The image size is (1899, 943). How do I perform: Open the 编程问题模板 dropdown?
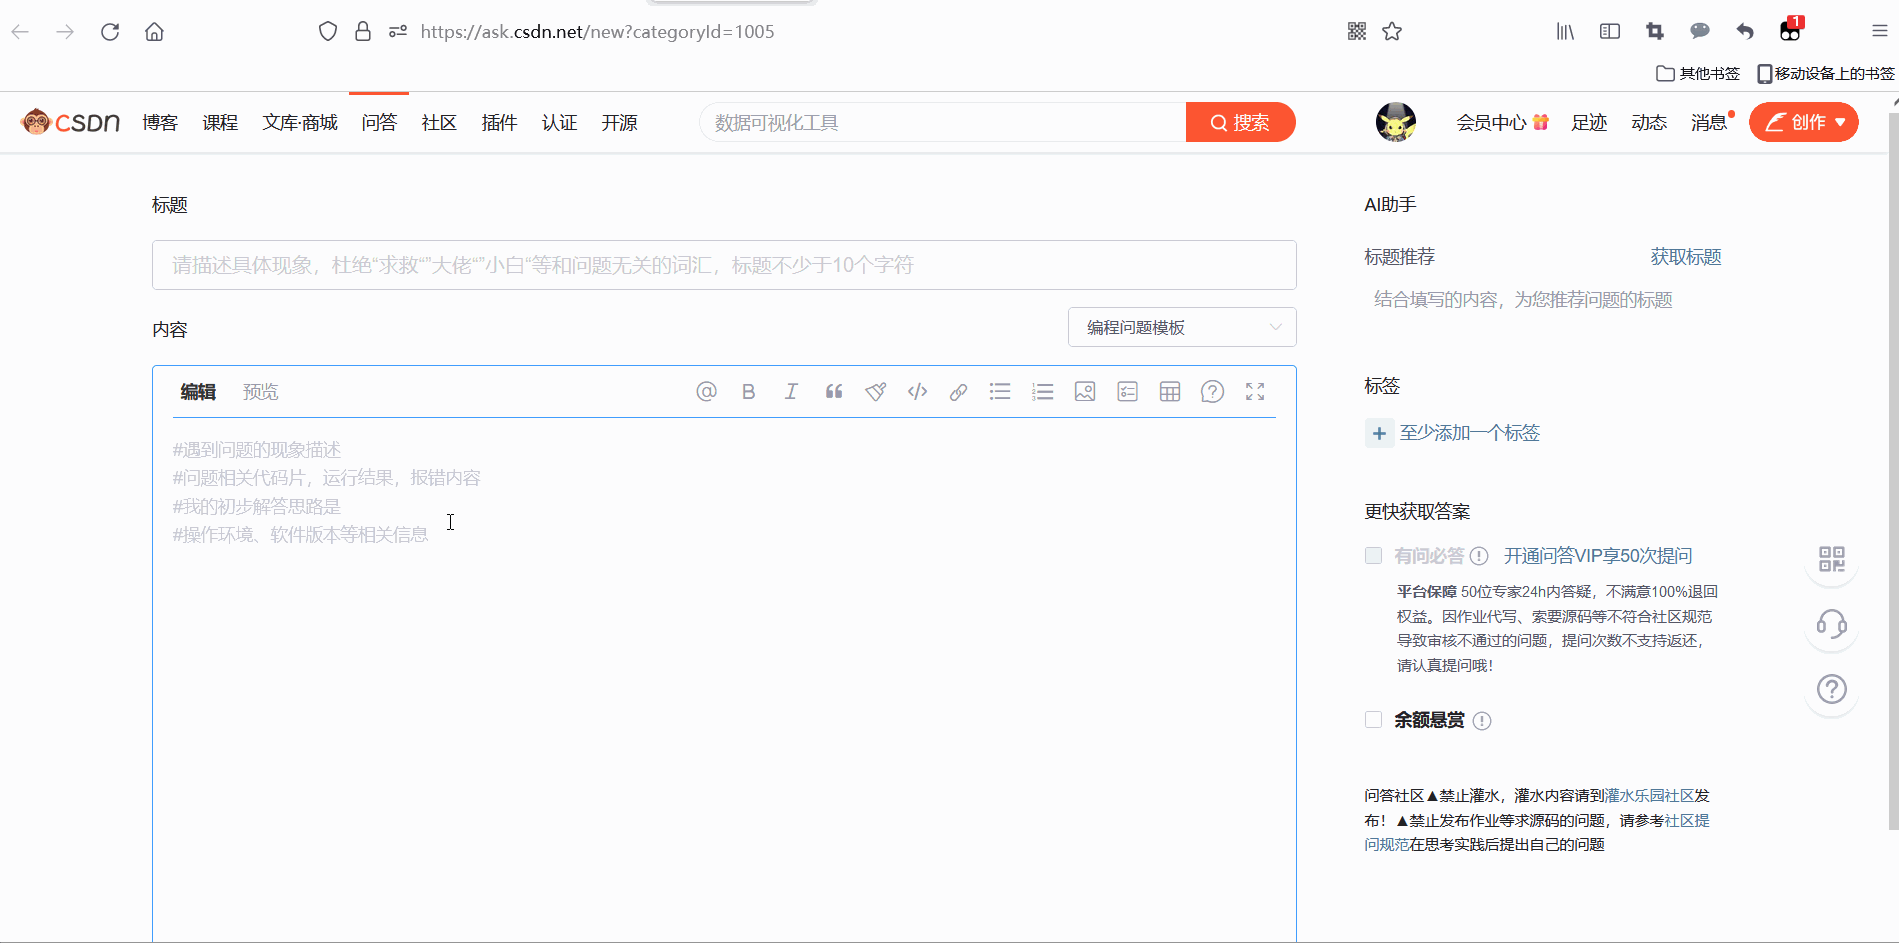point(1182,328)
